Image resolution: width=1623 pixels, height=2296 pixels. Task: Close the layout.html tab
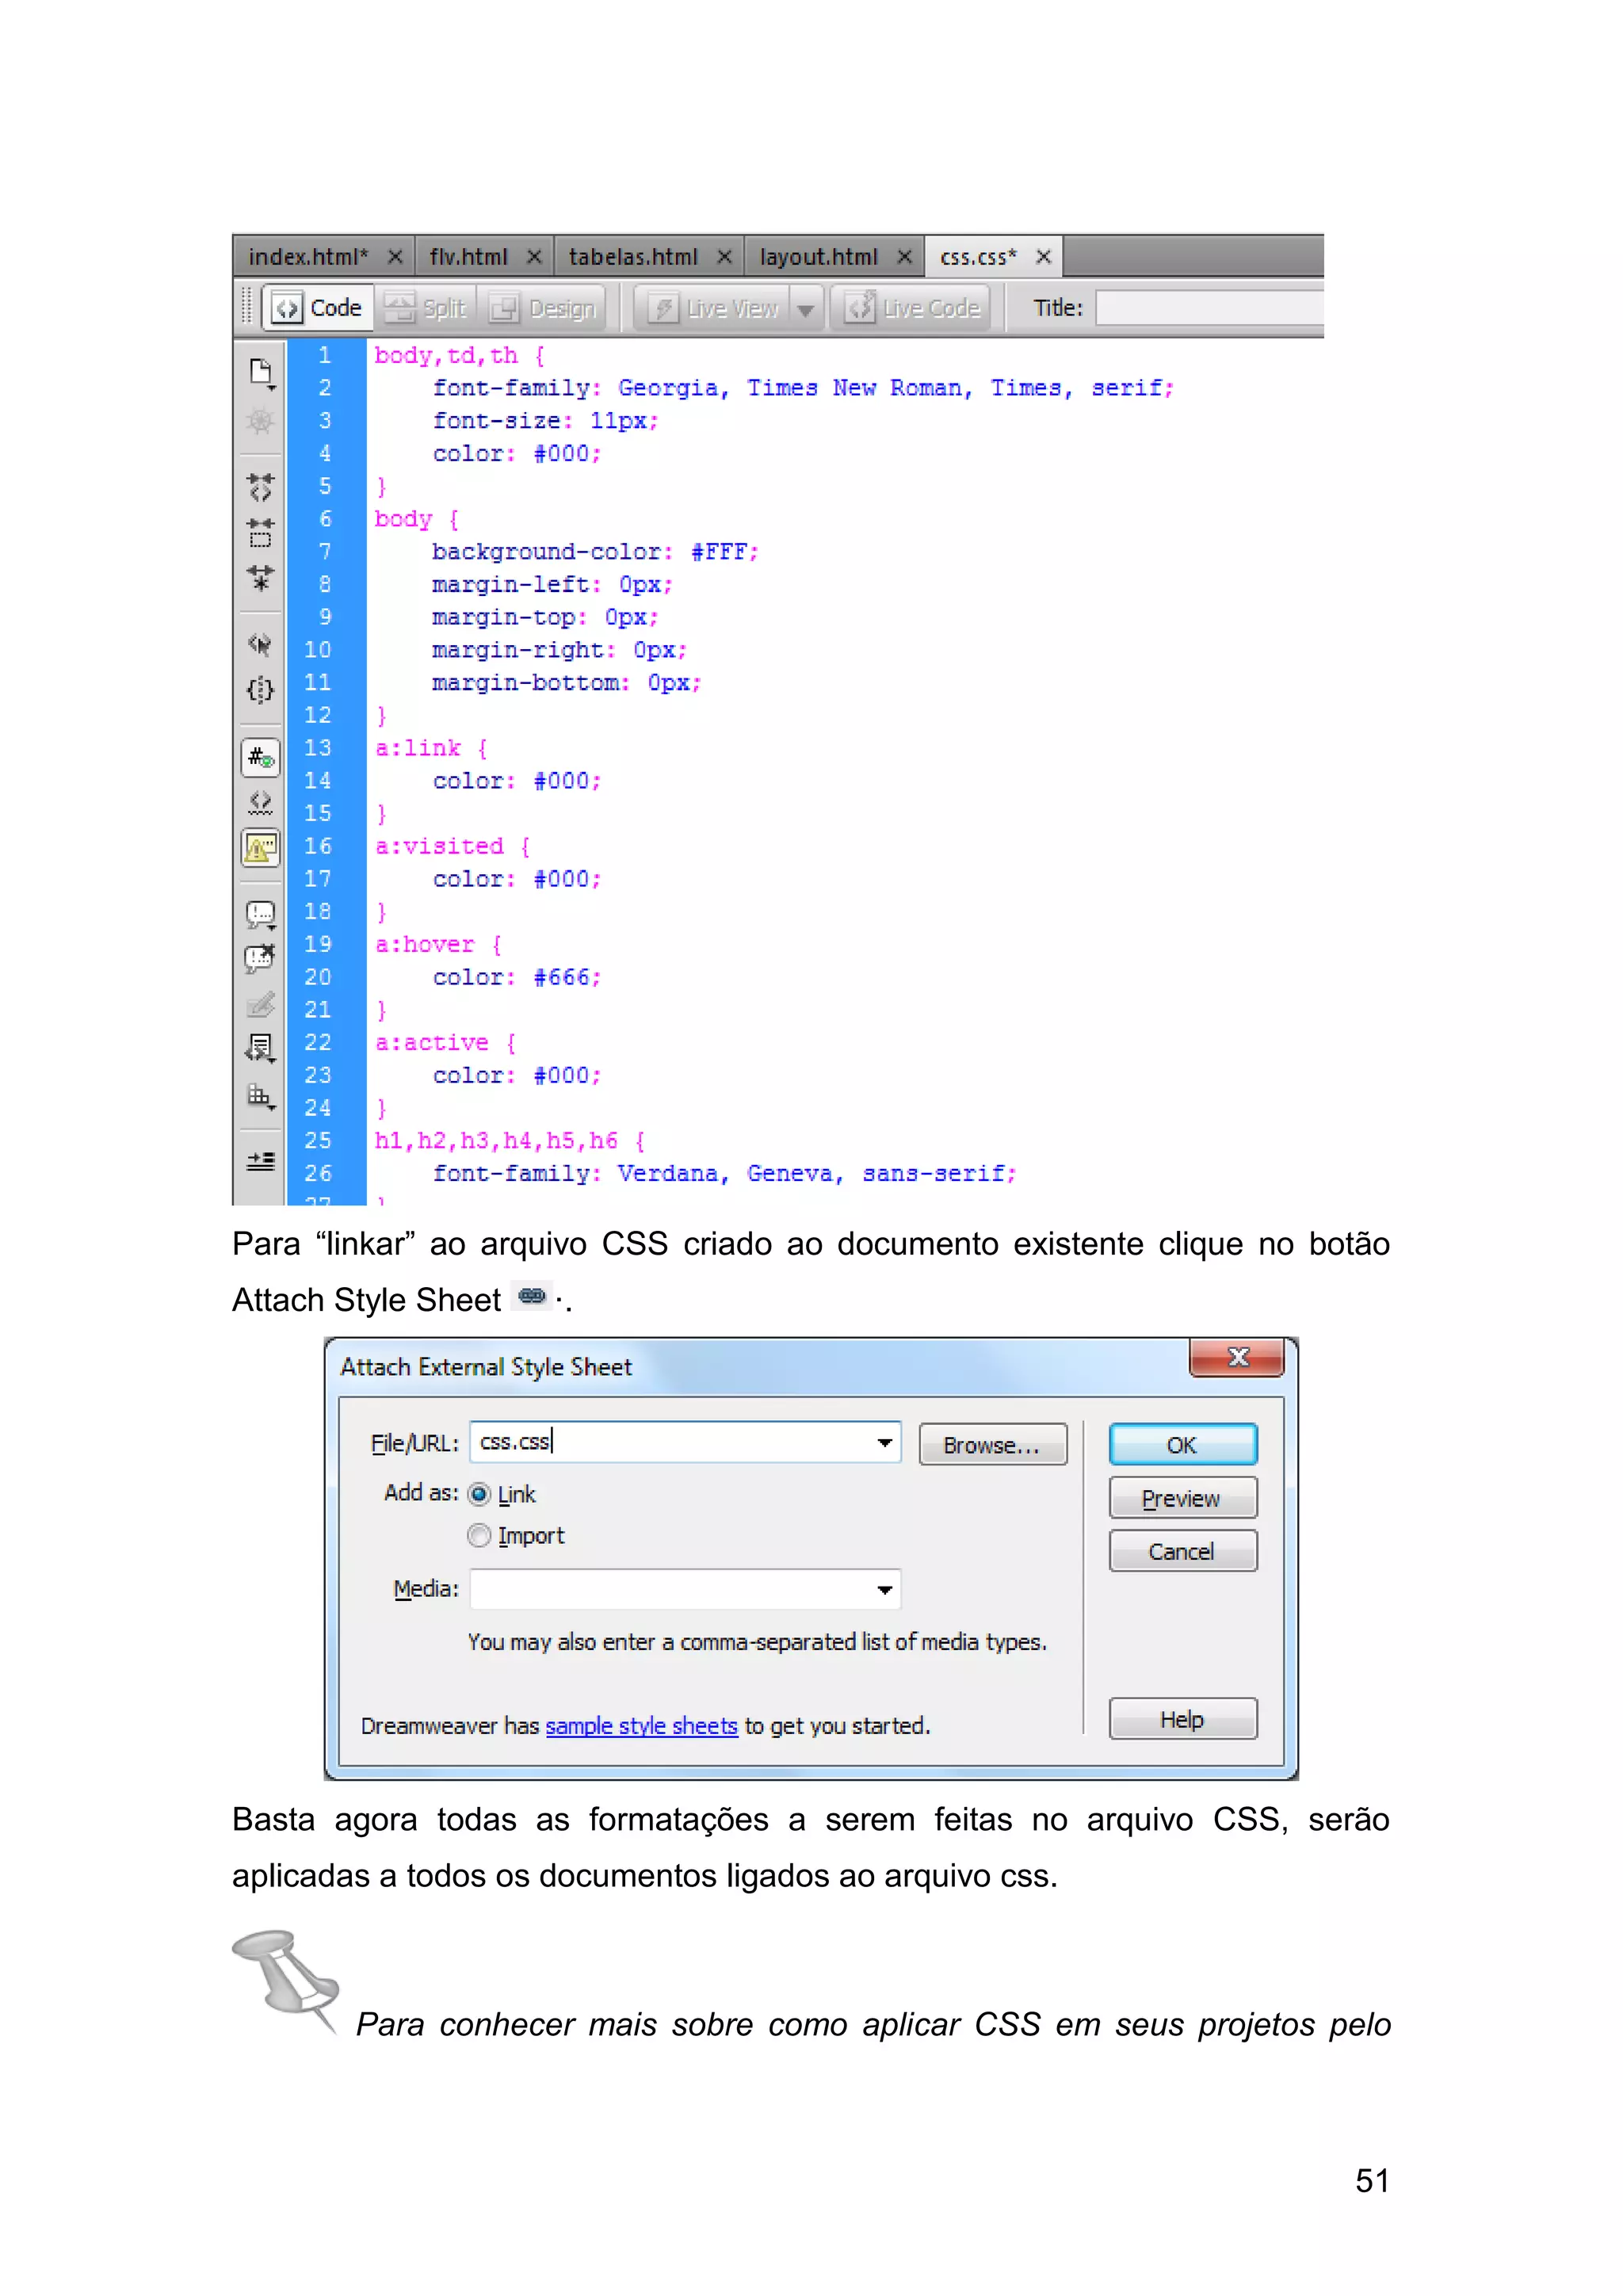click(904, 257)
